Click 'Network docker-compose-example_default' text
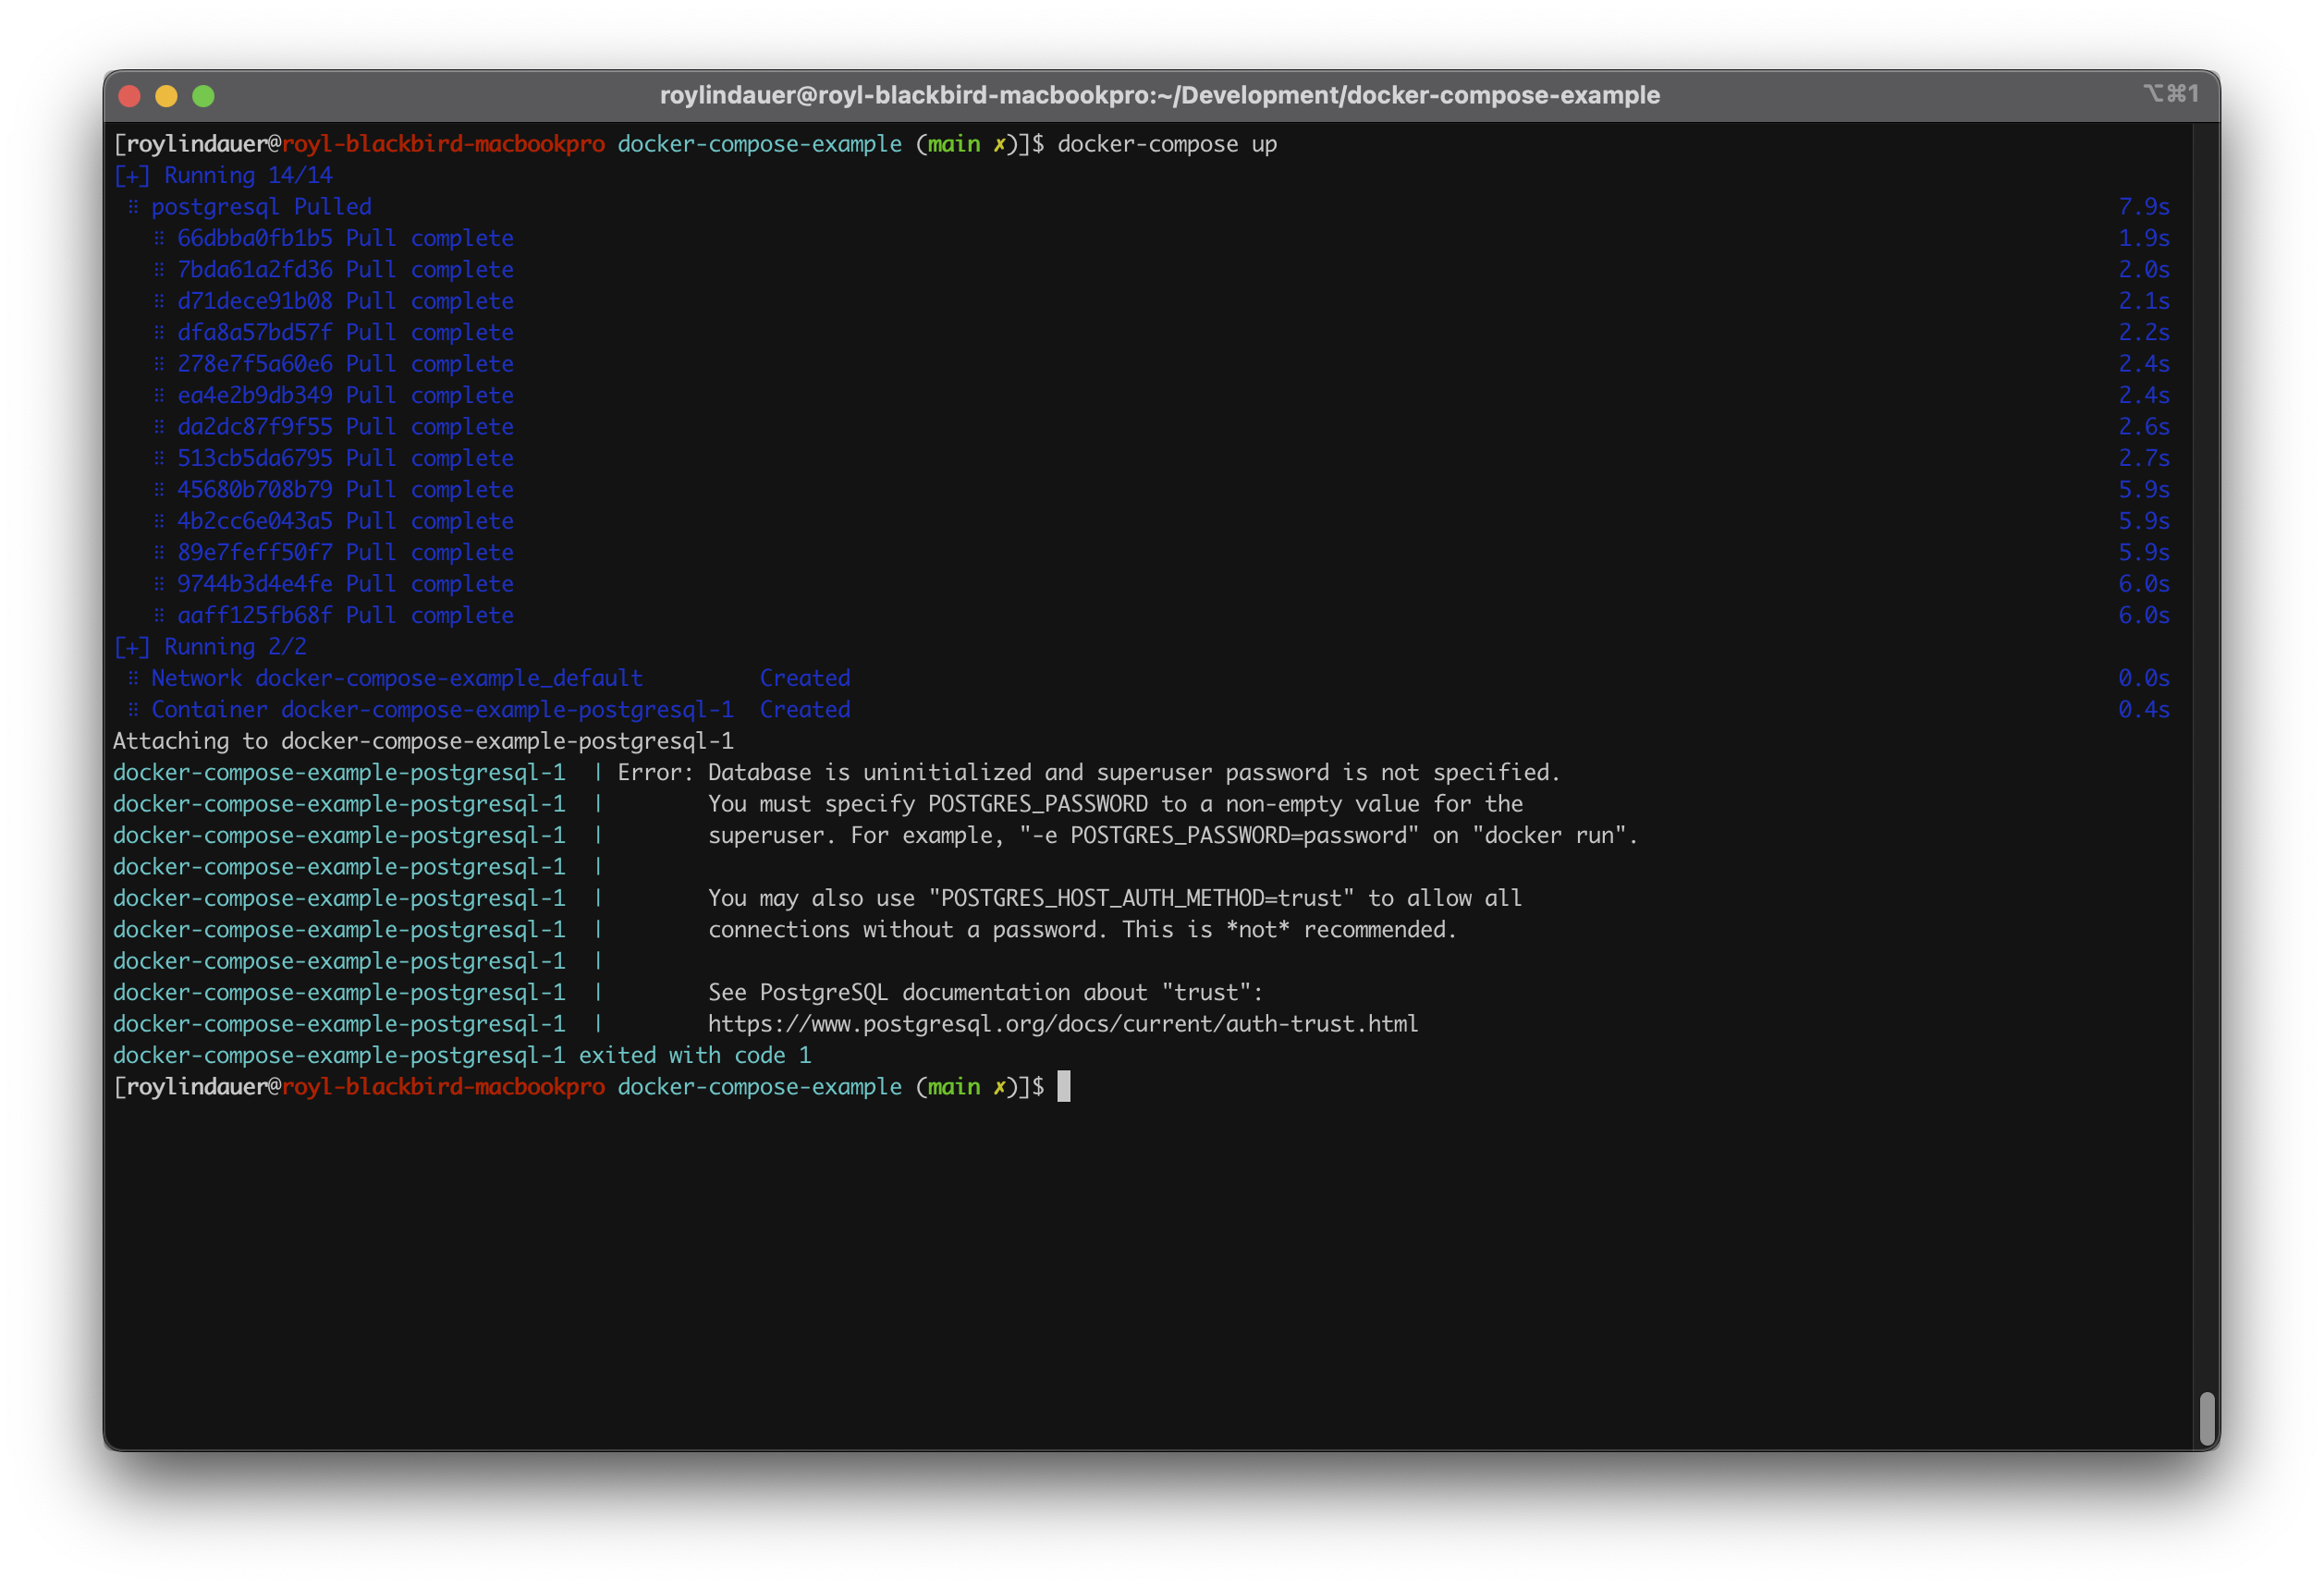Screen dimensions: 2324x1588 pyautogui.click(x=397, y=678)
